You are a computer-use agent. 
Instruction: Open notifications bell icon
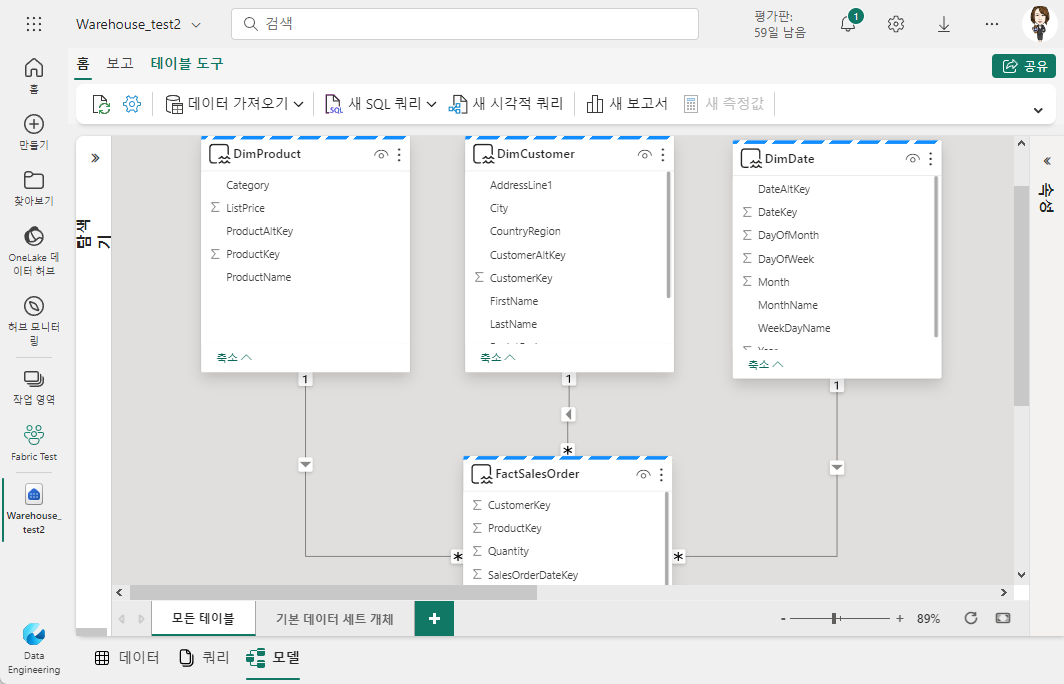(848, 24)
